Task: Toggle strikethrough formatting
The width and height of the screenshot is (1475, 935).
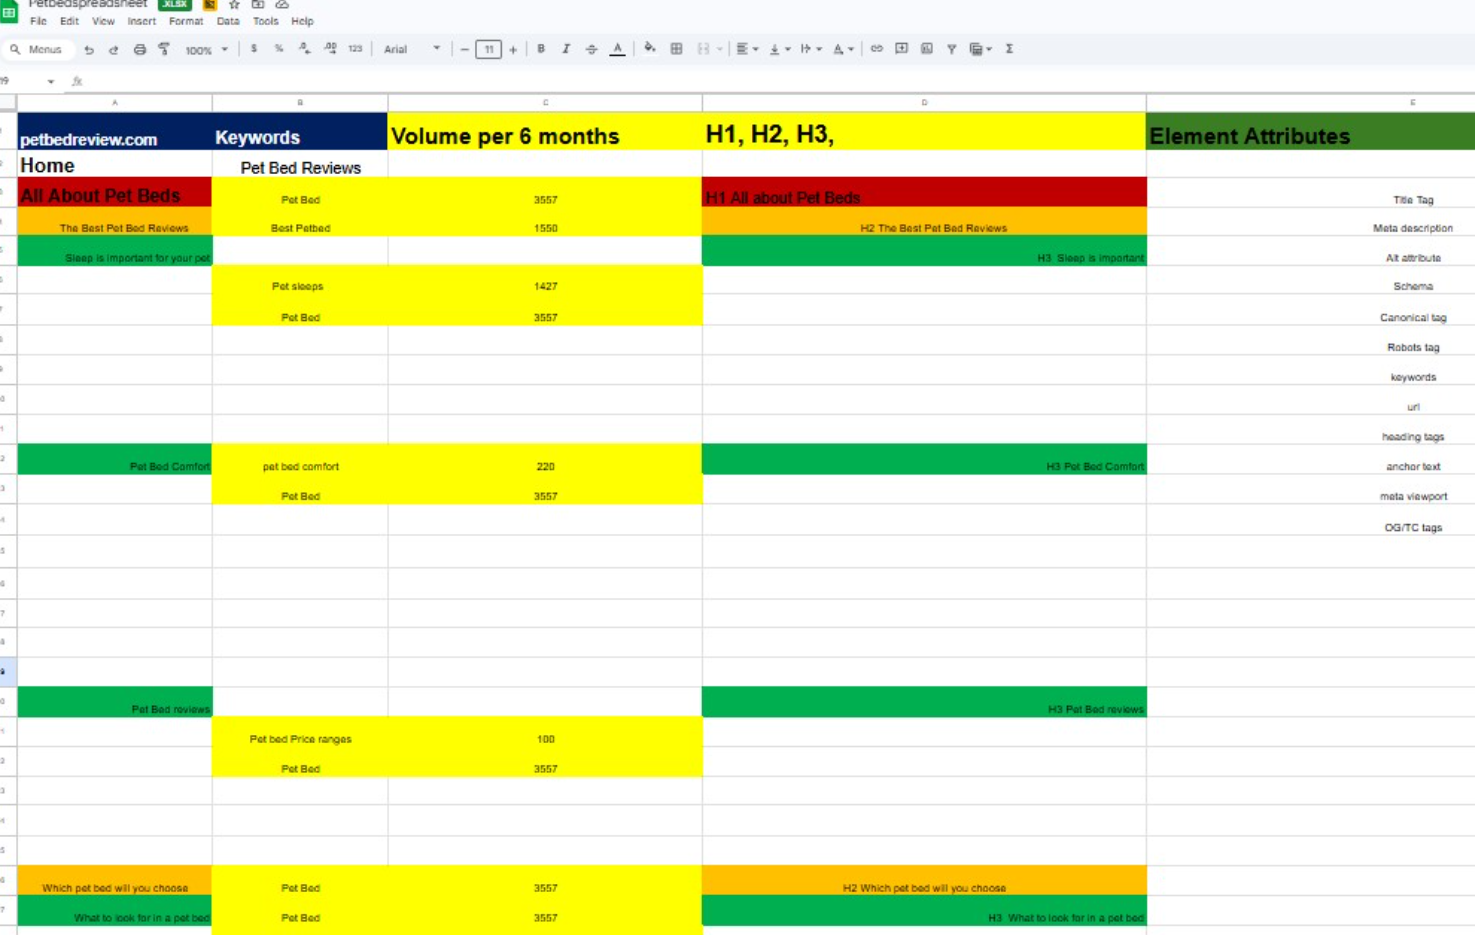Action: click(x=591, y=49)
